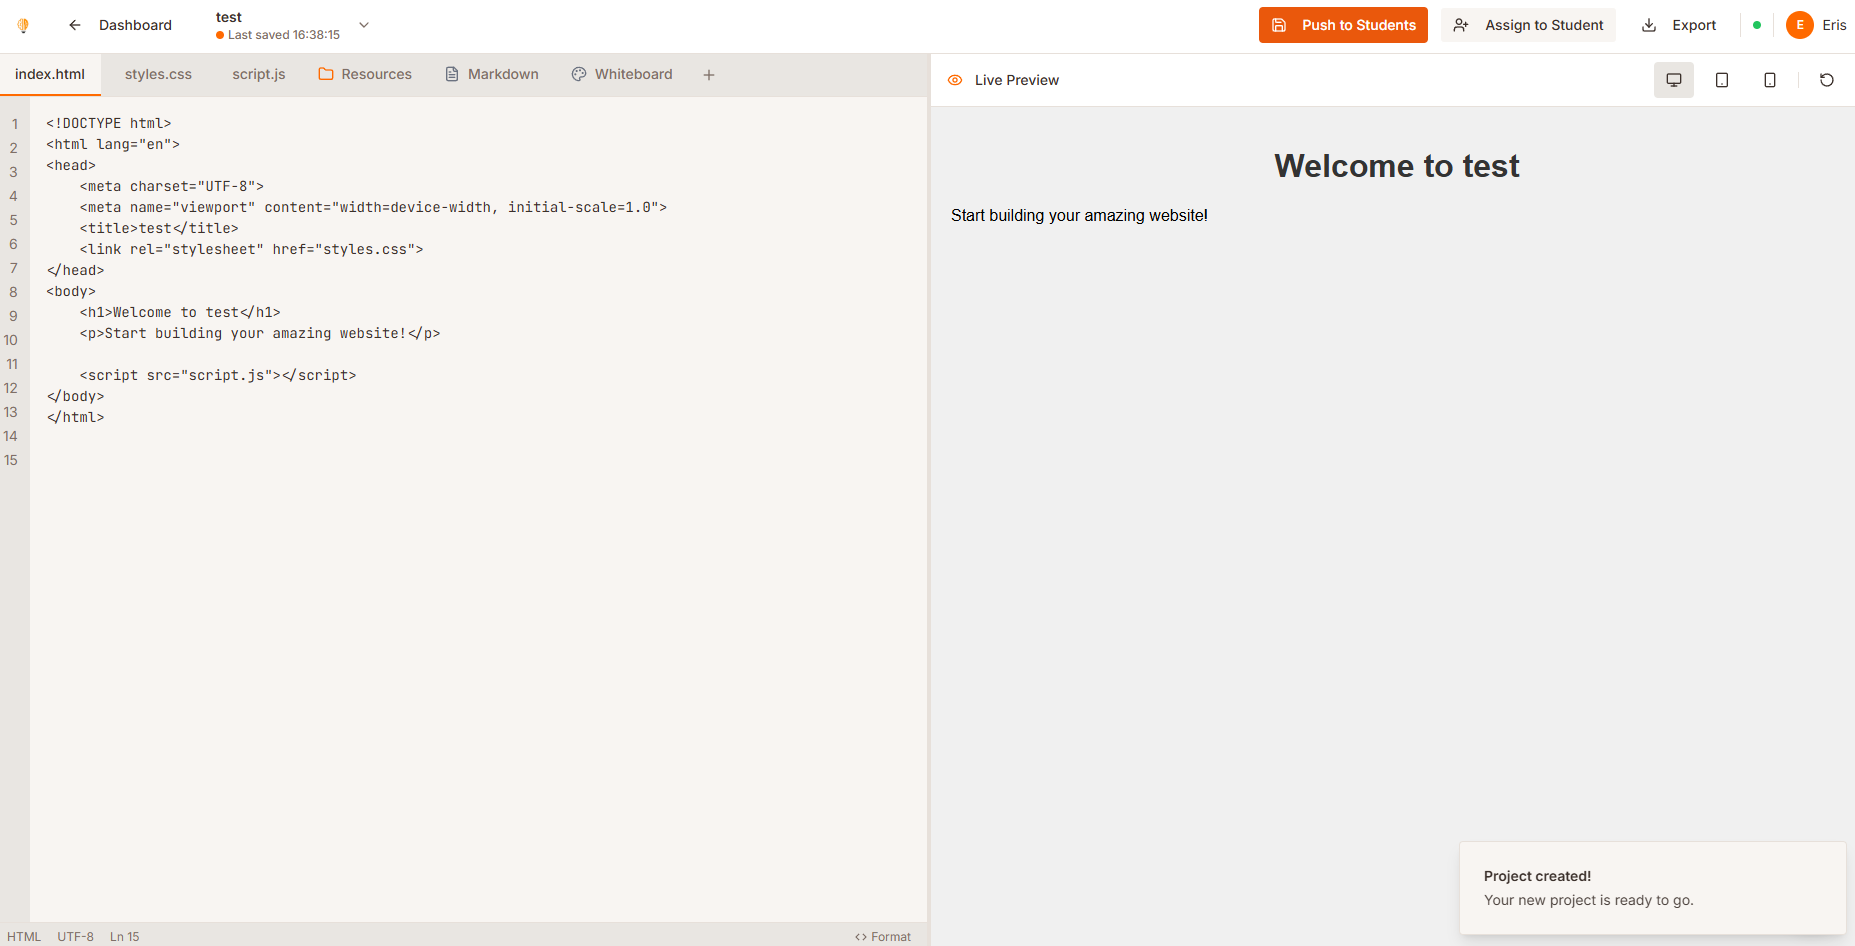Open the Export options
The image size is (1855, 946).
pos(1680,25)
